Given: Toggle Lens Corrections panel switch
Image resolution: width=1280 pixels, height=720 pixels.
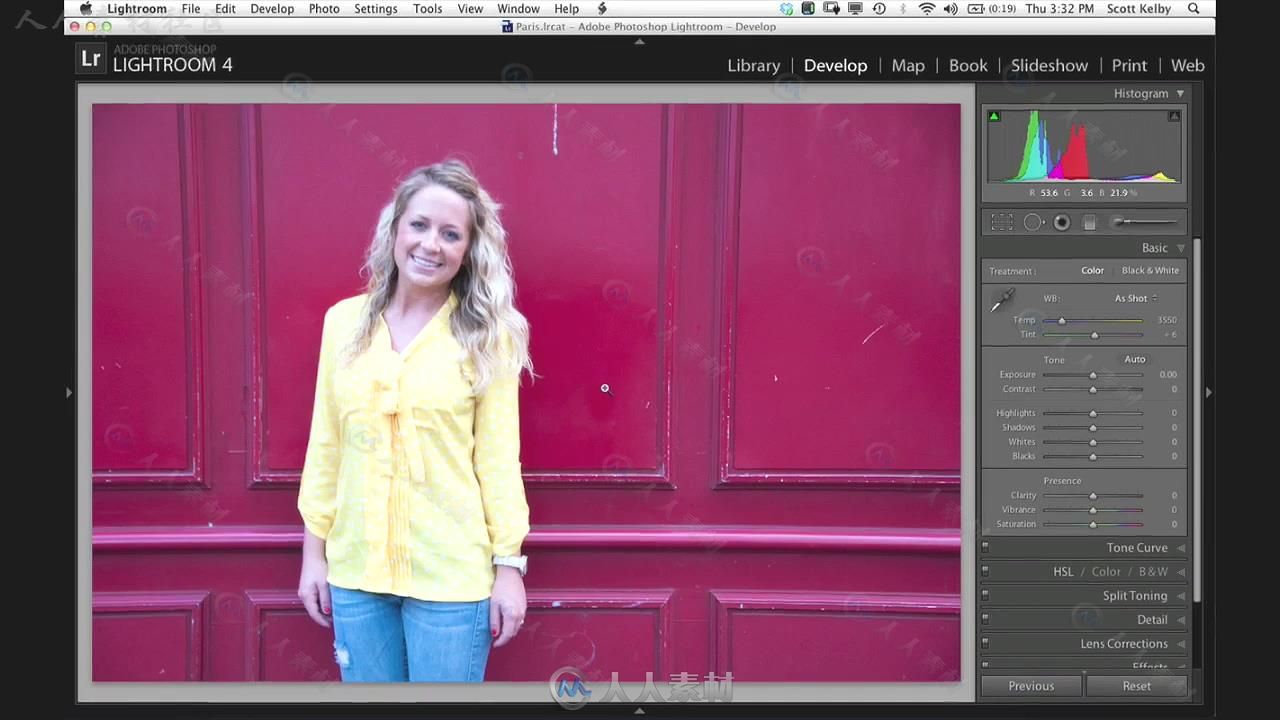Looking at the screenshot, I should tap(985, 644).
